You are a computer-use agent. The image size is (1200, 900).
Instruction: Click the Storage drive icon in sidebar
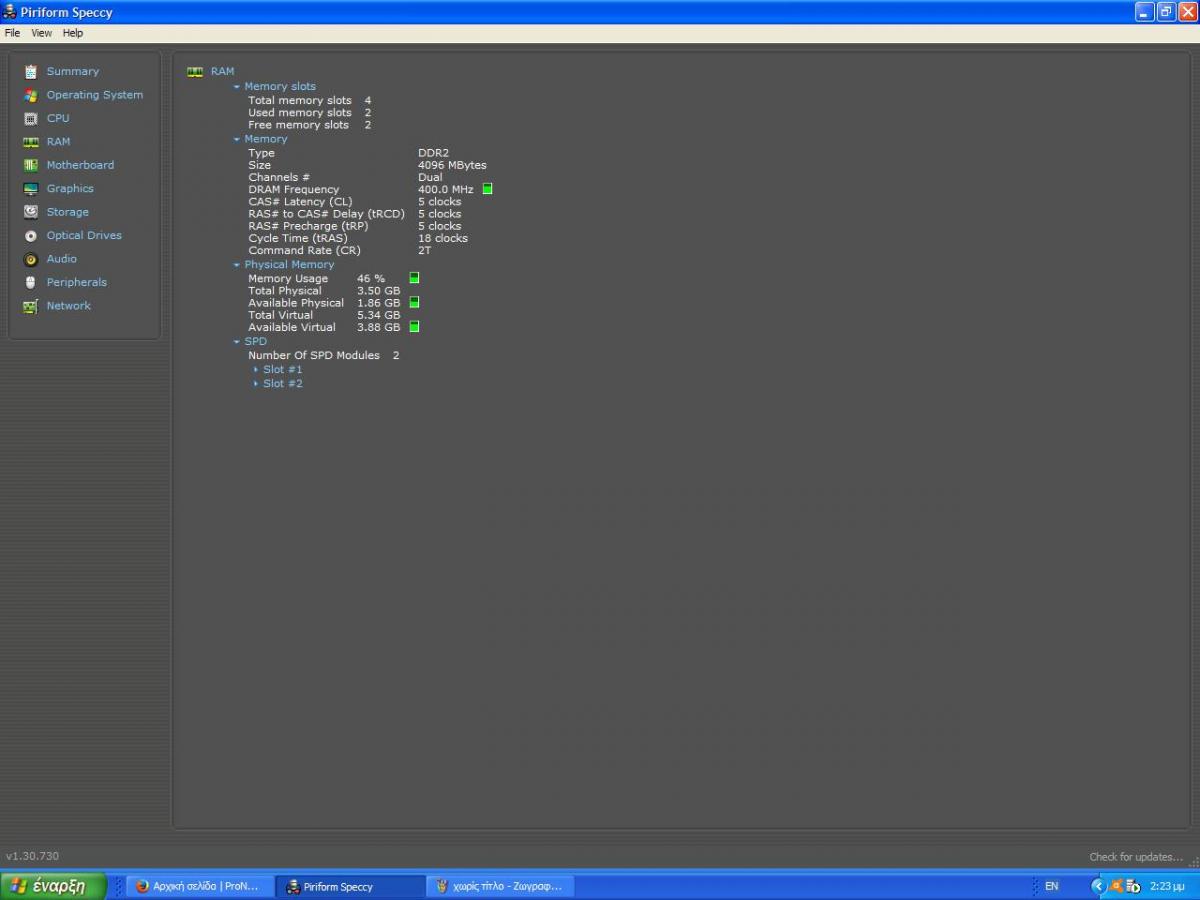(30, 212)
